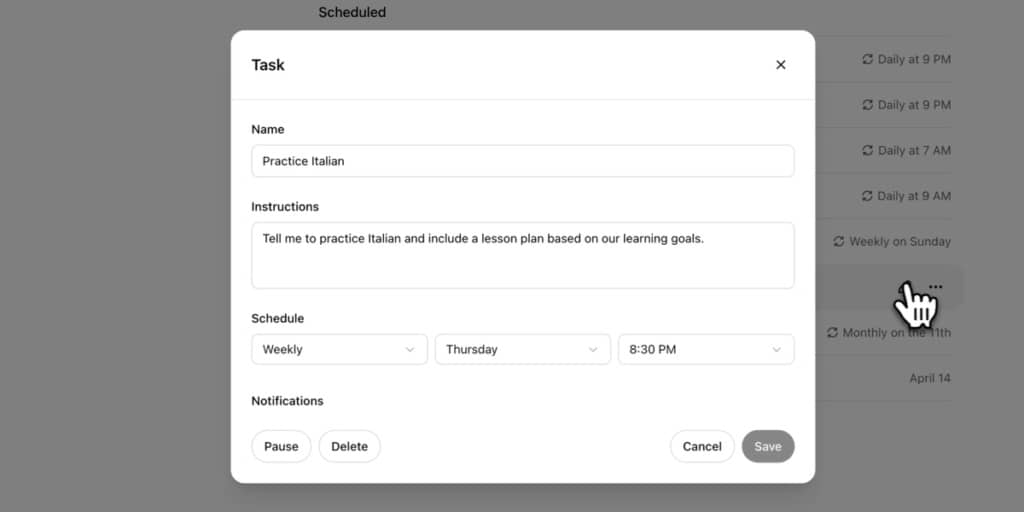The image size is (1024, 512).
Task: Click the Name field containing Practice Italian
Action: pyautogui.click(x=522, y=161)
